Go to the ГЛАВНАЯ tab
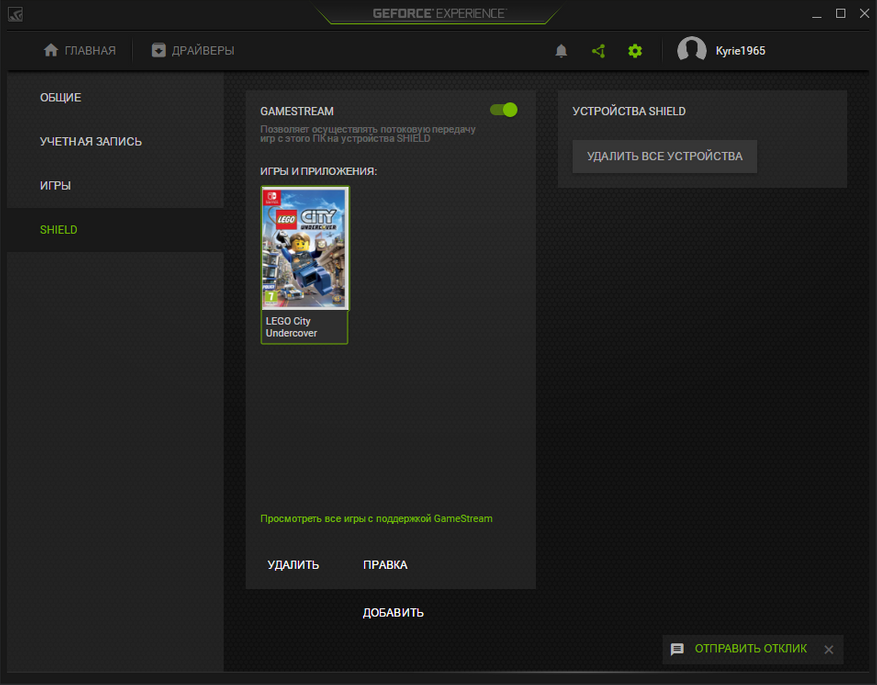This screenshot has width=877, height=685. [79, 50]
